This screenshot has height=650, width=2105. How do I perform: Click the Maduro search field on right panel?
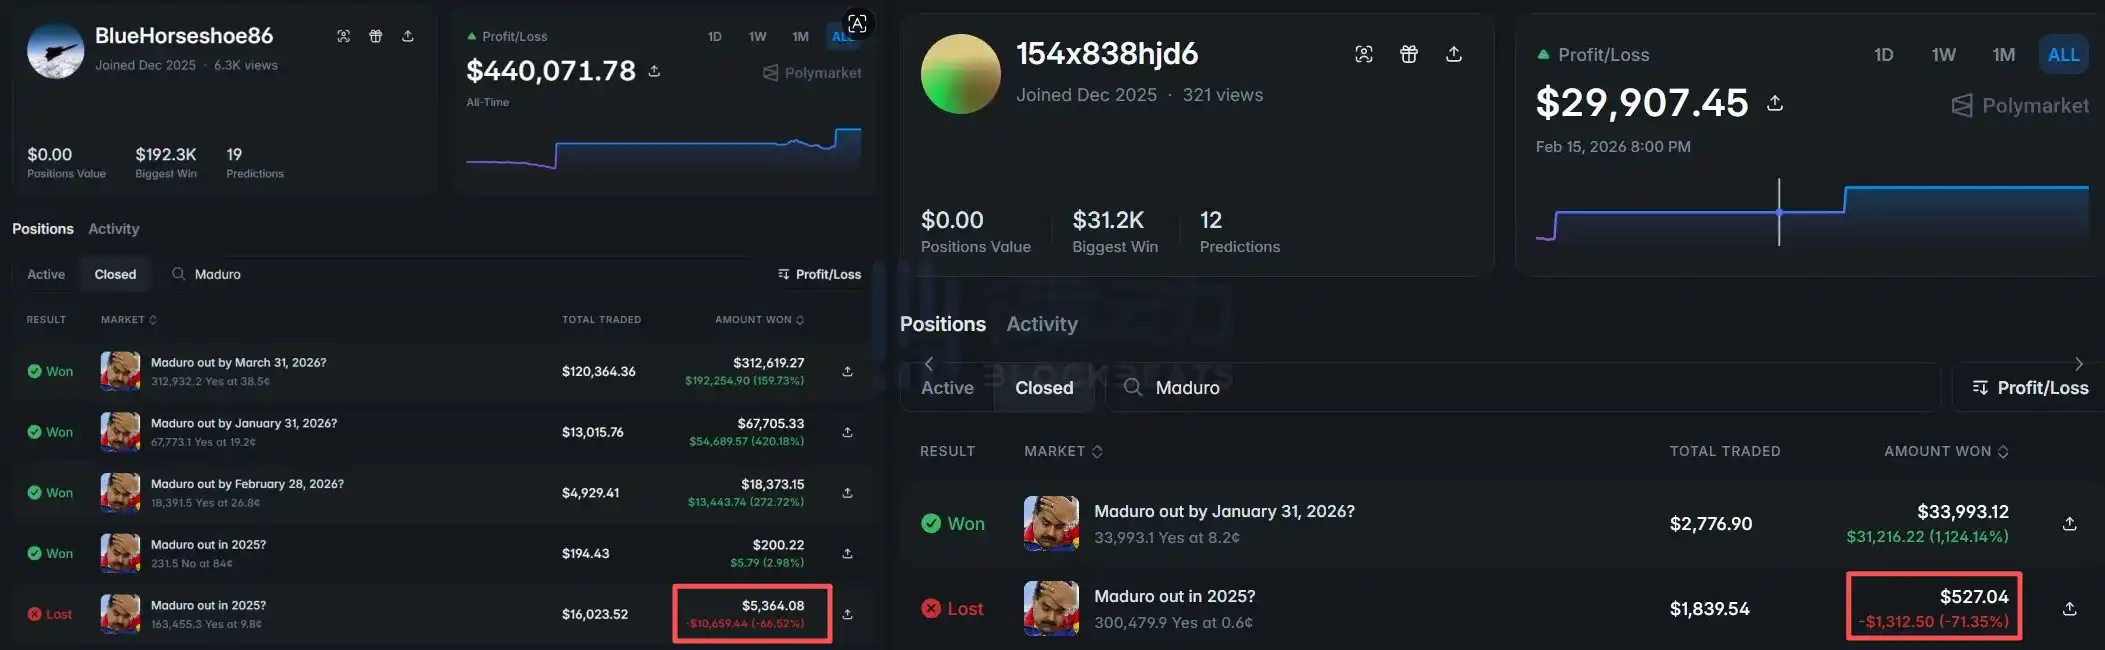[1522, 388]
